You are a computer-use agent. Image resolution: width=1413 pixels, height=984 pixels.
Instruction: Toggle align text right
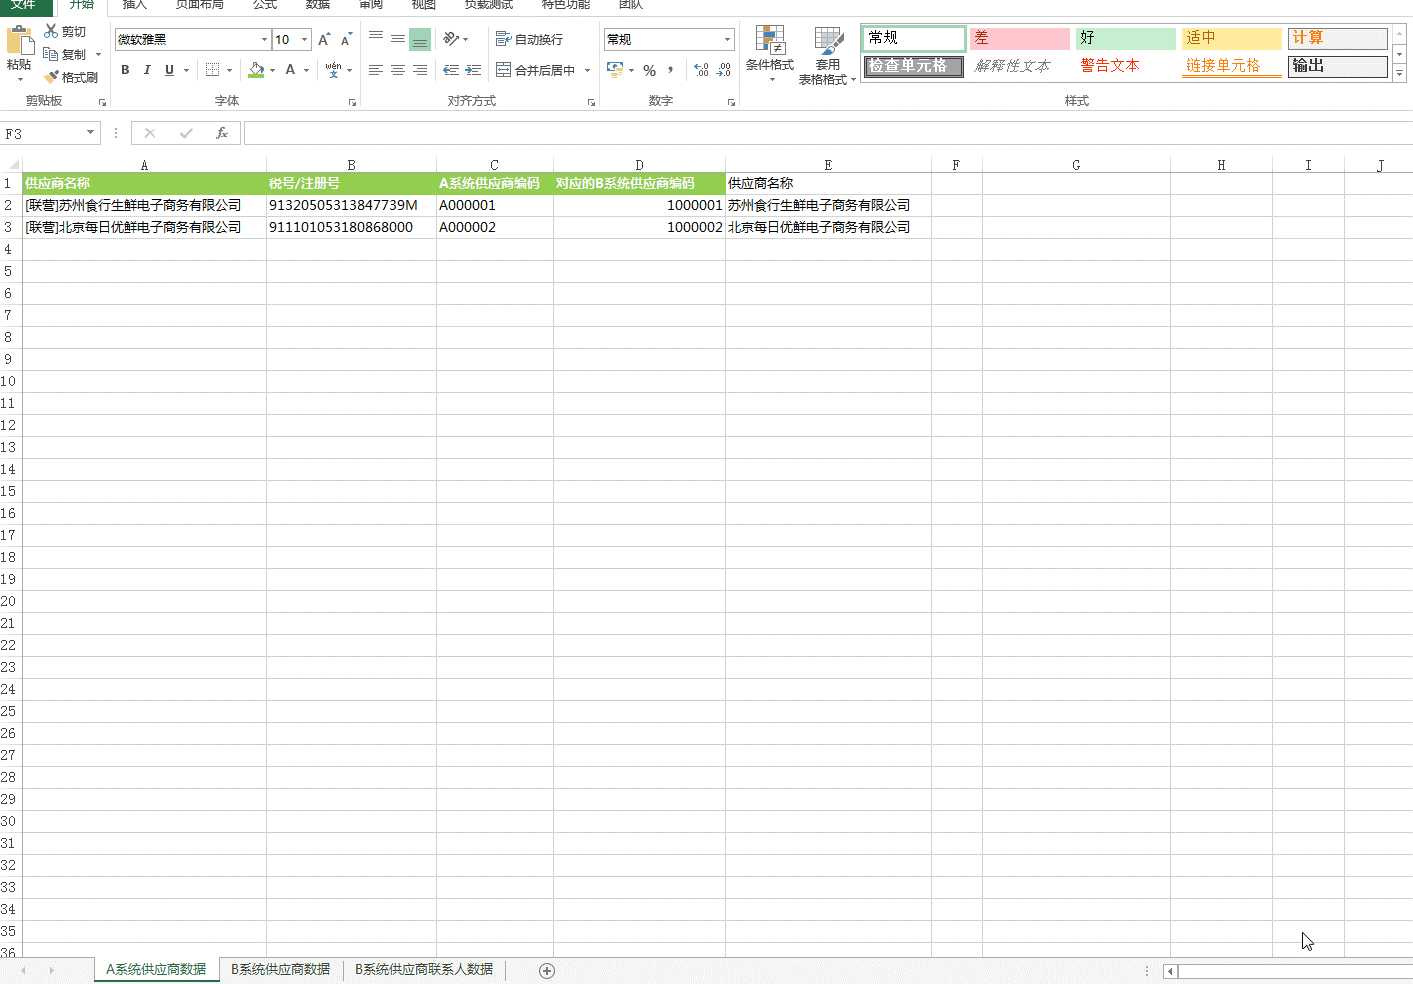point(420,70)
